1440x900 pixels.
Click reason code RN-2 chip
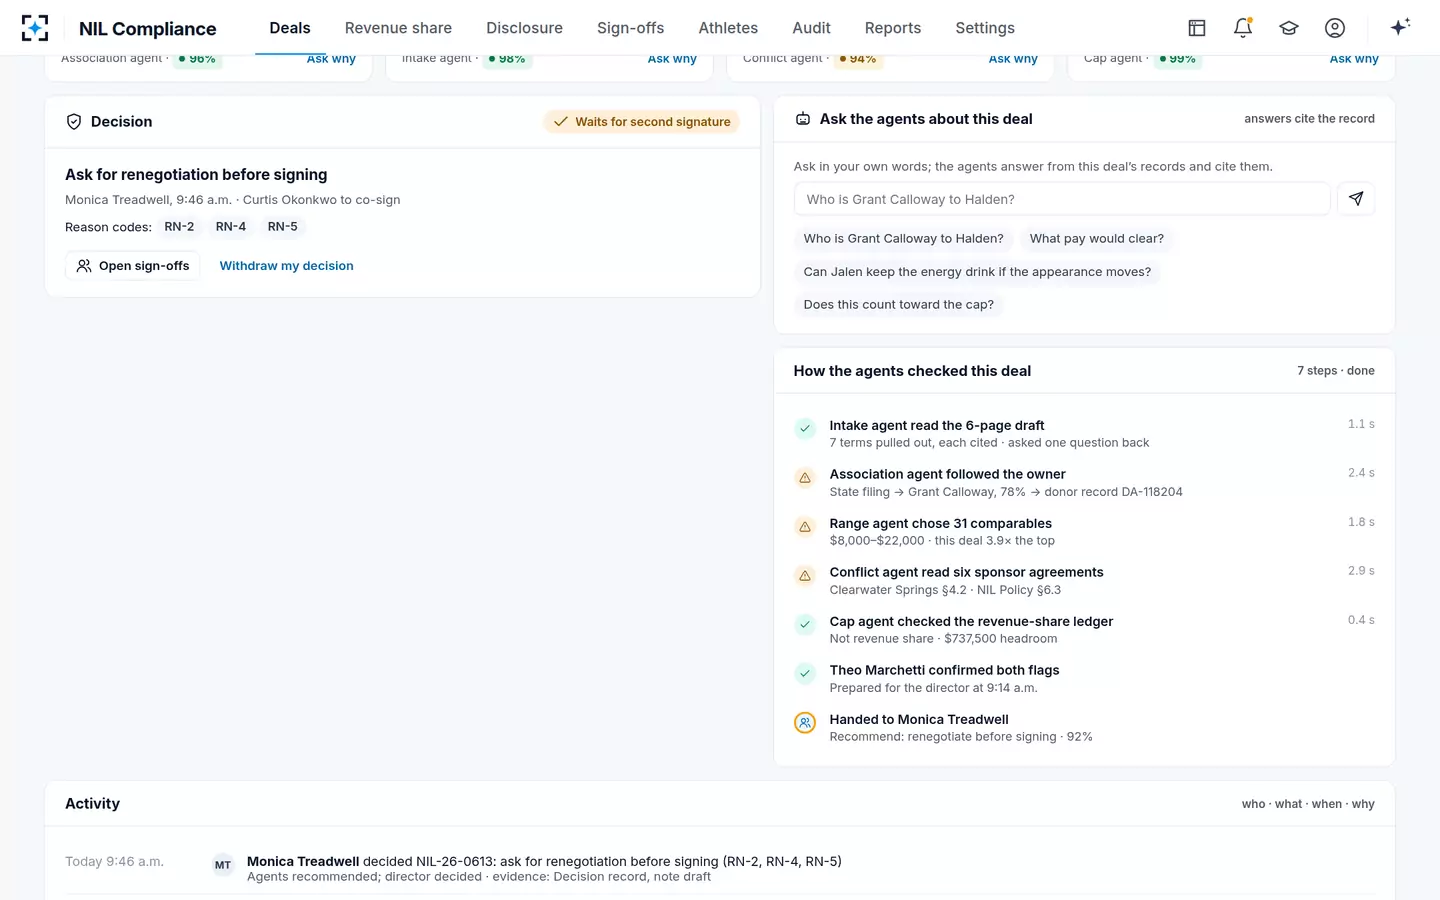[180, 227]
